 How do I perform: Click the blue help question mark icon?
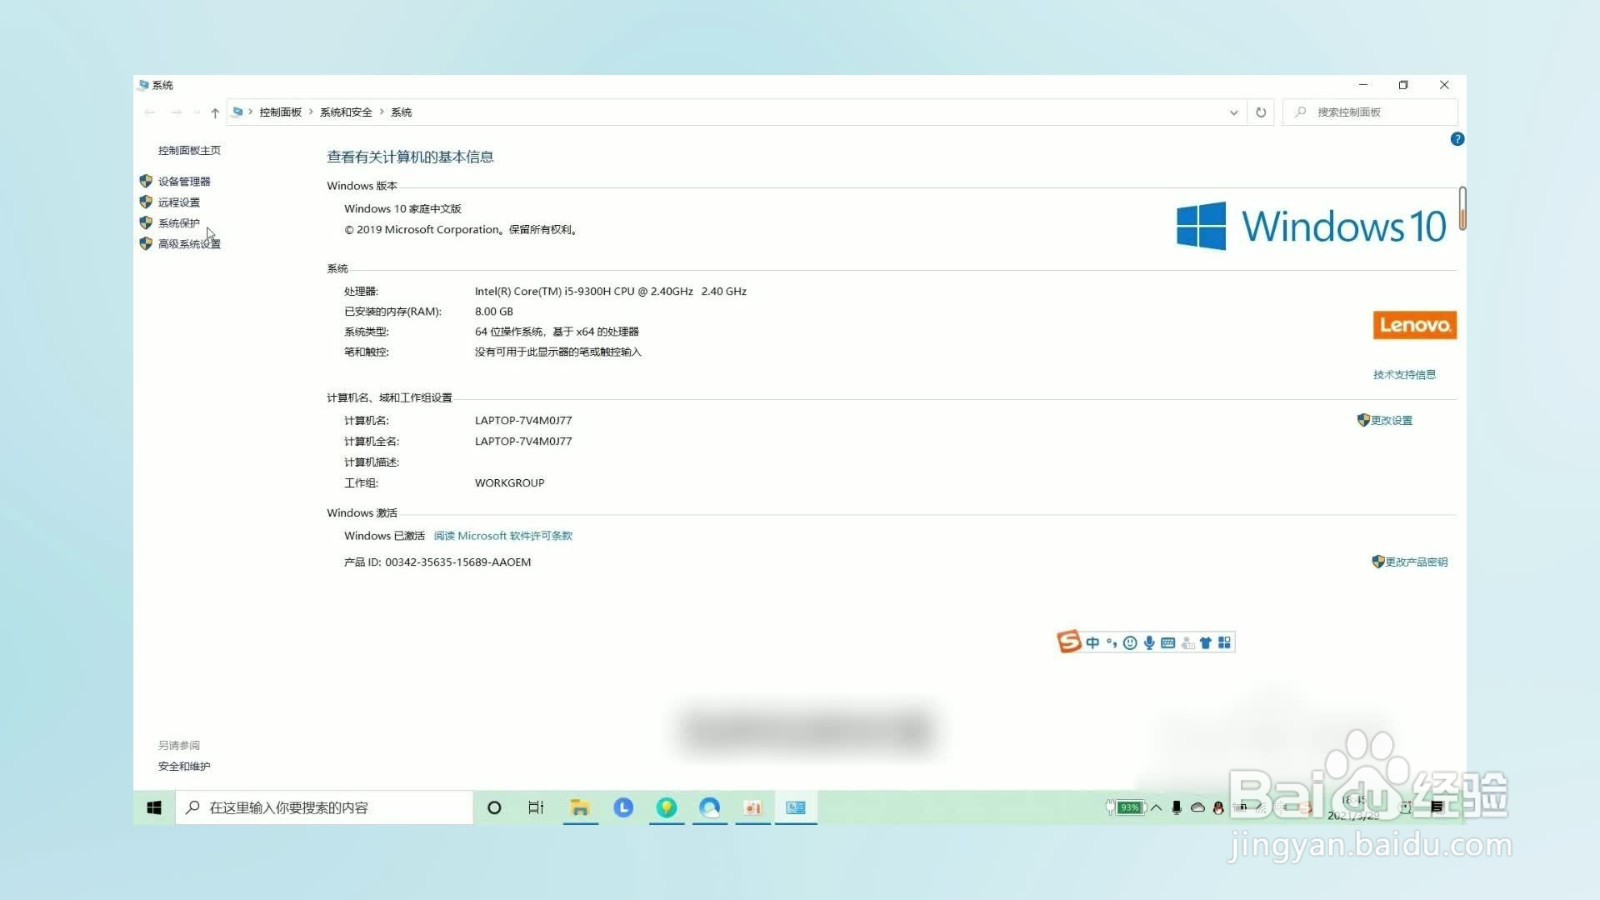(x=1457, y=139)
